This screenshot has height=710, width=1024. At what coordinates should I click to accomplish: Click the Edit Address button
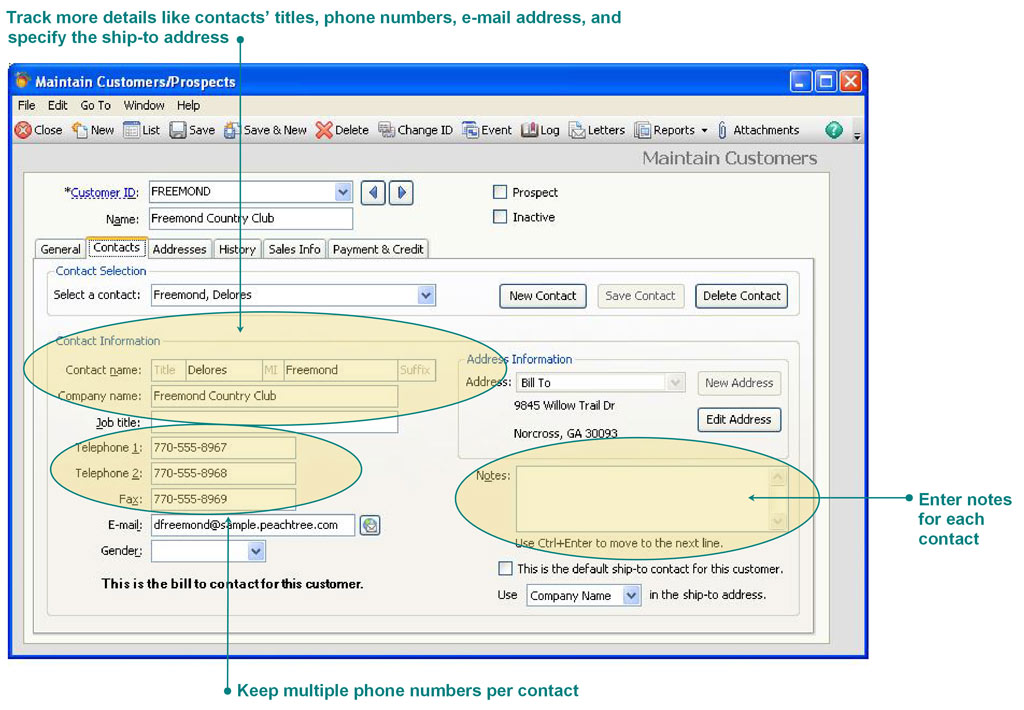tap(739, 419)
